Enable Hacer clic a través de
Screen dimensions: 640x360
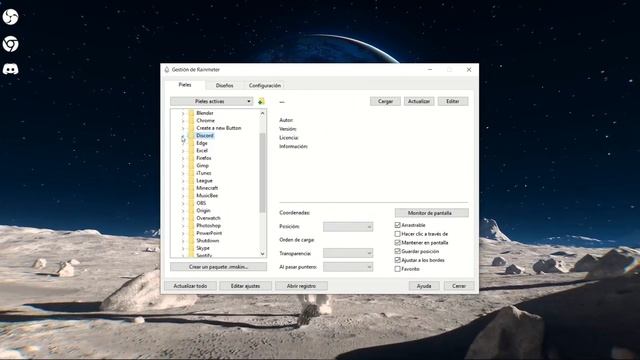tap(398, 234)
